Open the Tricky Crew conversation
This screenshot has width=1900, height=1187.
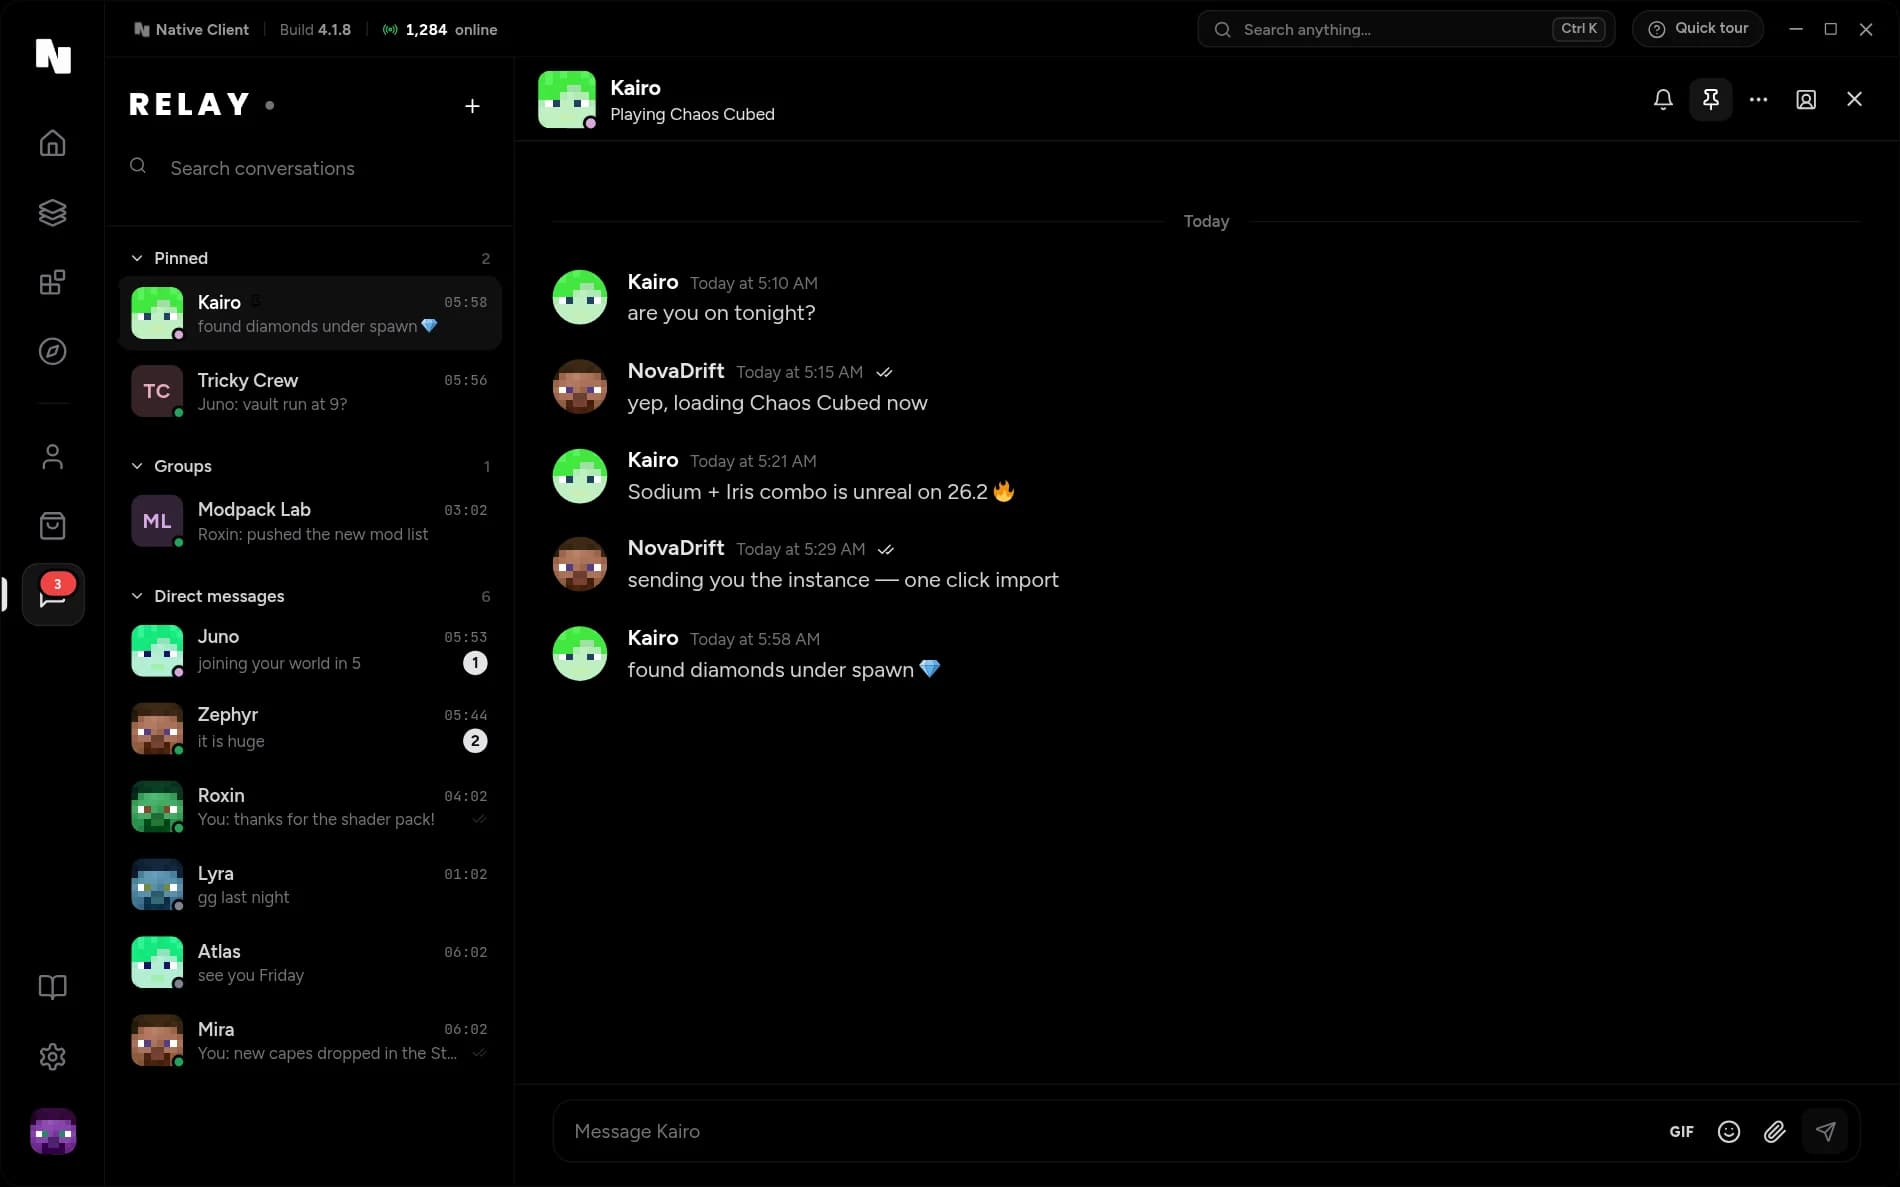point(310,391)
